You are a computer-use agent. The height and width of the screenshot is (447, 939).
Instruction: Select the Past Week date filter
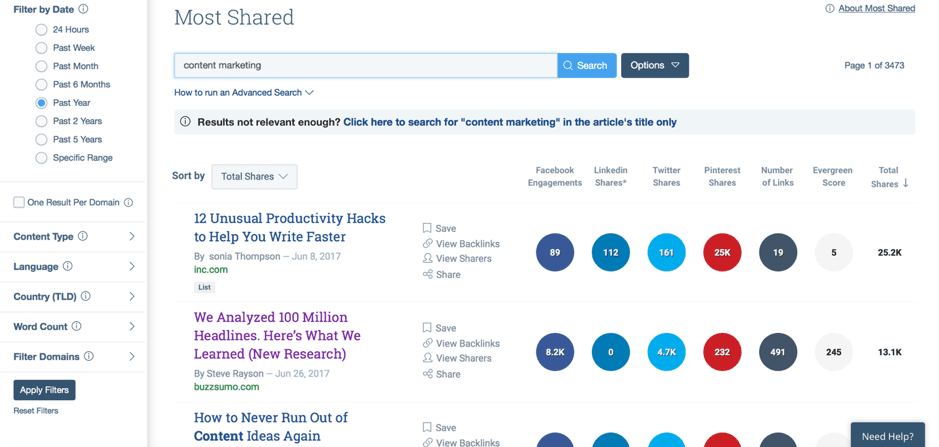pos(41,48)
